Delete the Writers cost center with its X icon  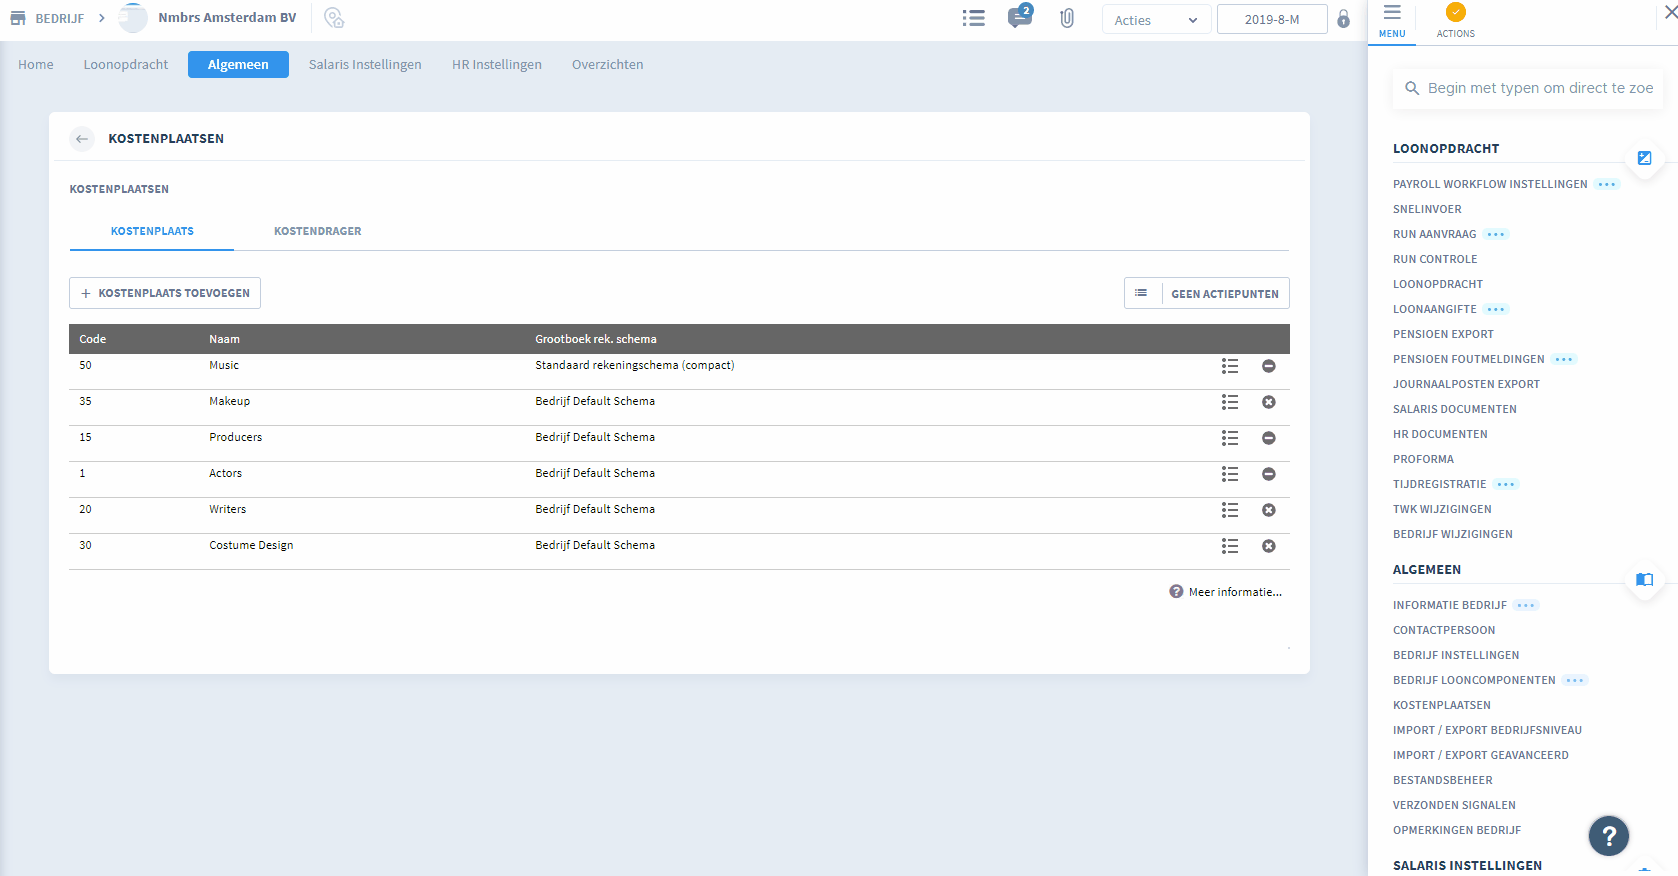pyautogui.click(x=1269, y=510)
